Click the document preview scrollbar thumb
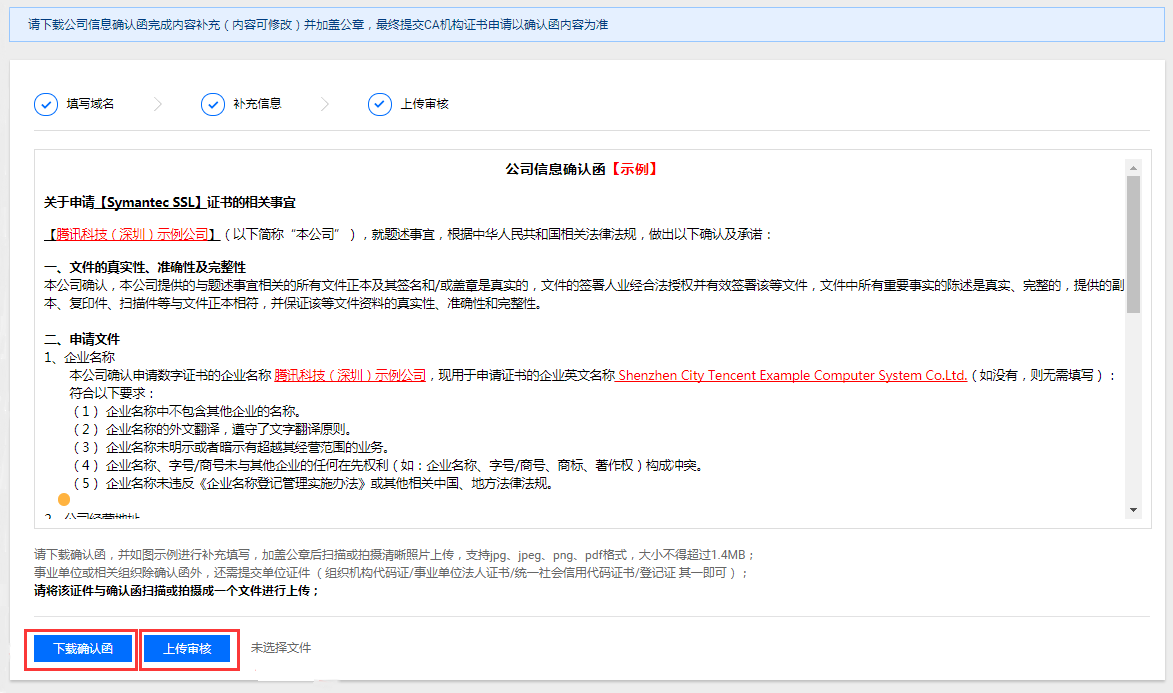Image resolution: width=1173 pixels, height=693 pixels. pos(1133,245)
